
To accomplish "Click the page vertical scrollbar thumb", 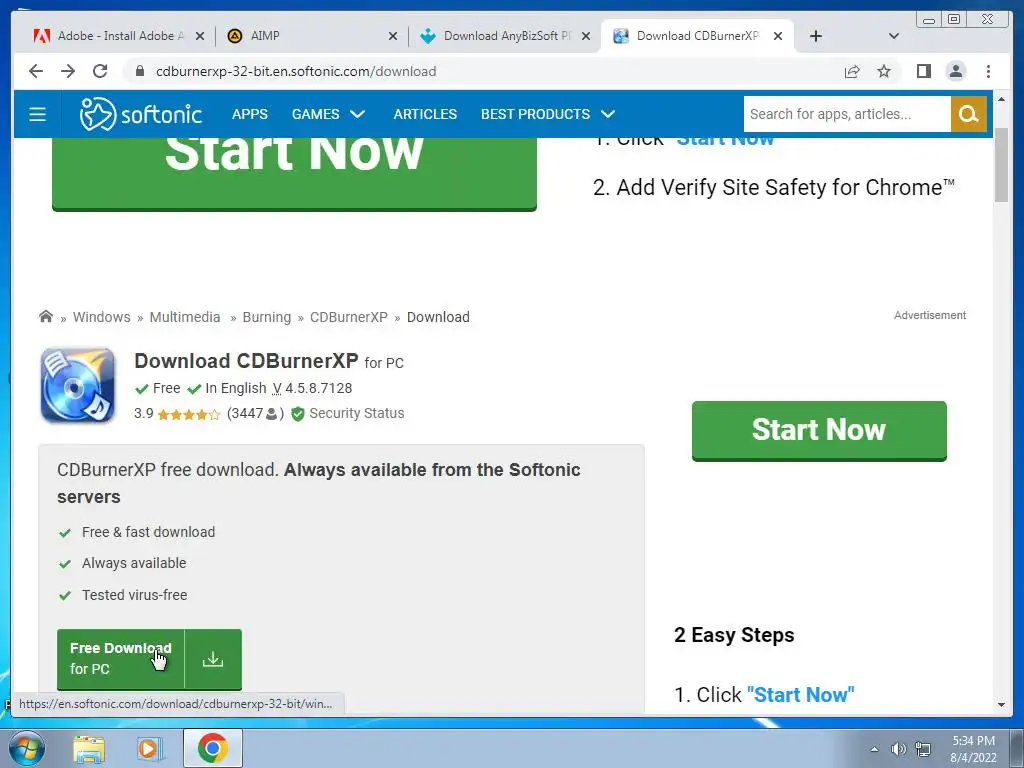I will pyautogui.click(x=1001, y=165).
